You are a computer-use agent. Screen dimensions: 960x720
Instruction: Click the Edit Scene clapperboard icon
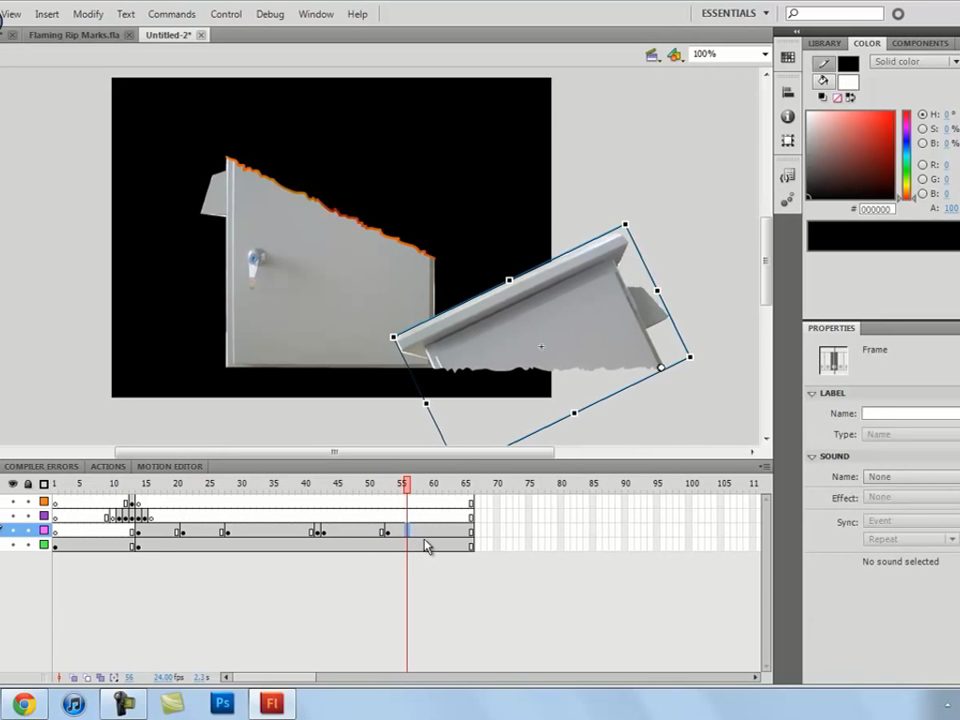653,55
